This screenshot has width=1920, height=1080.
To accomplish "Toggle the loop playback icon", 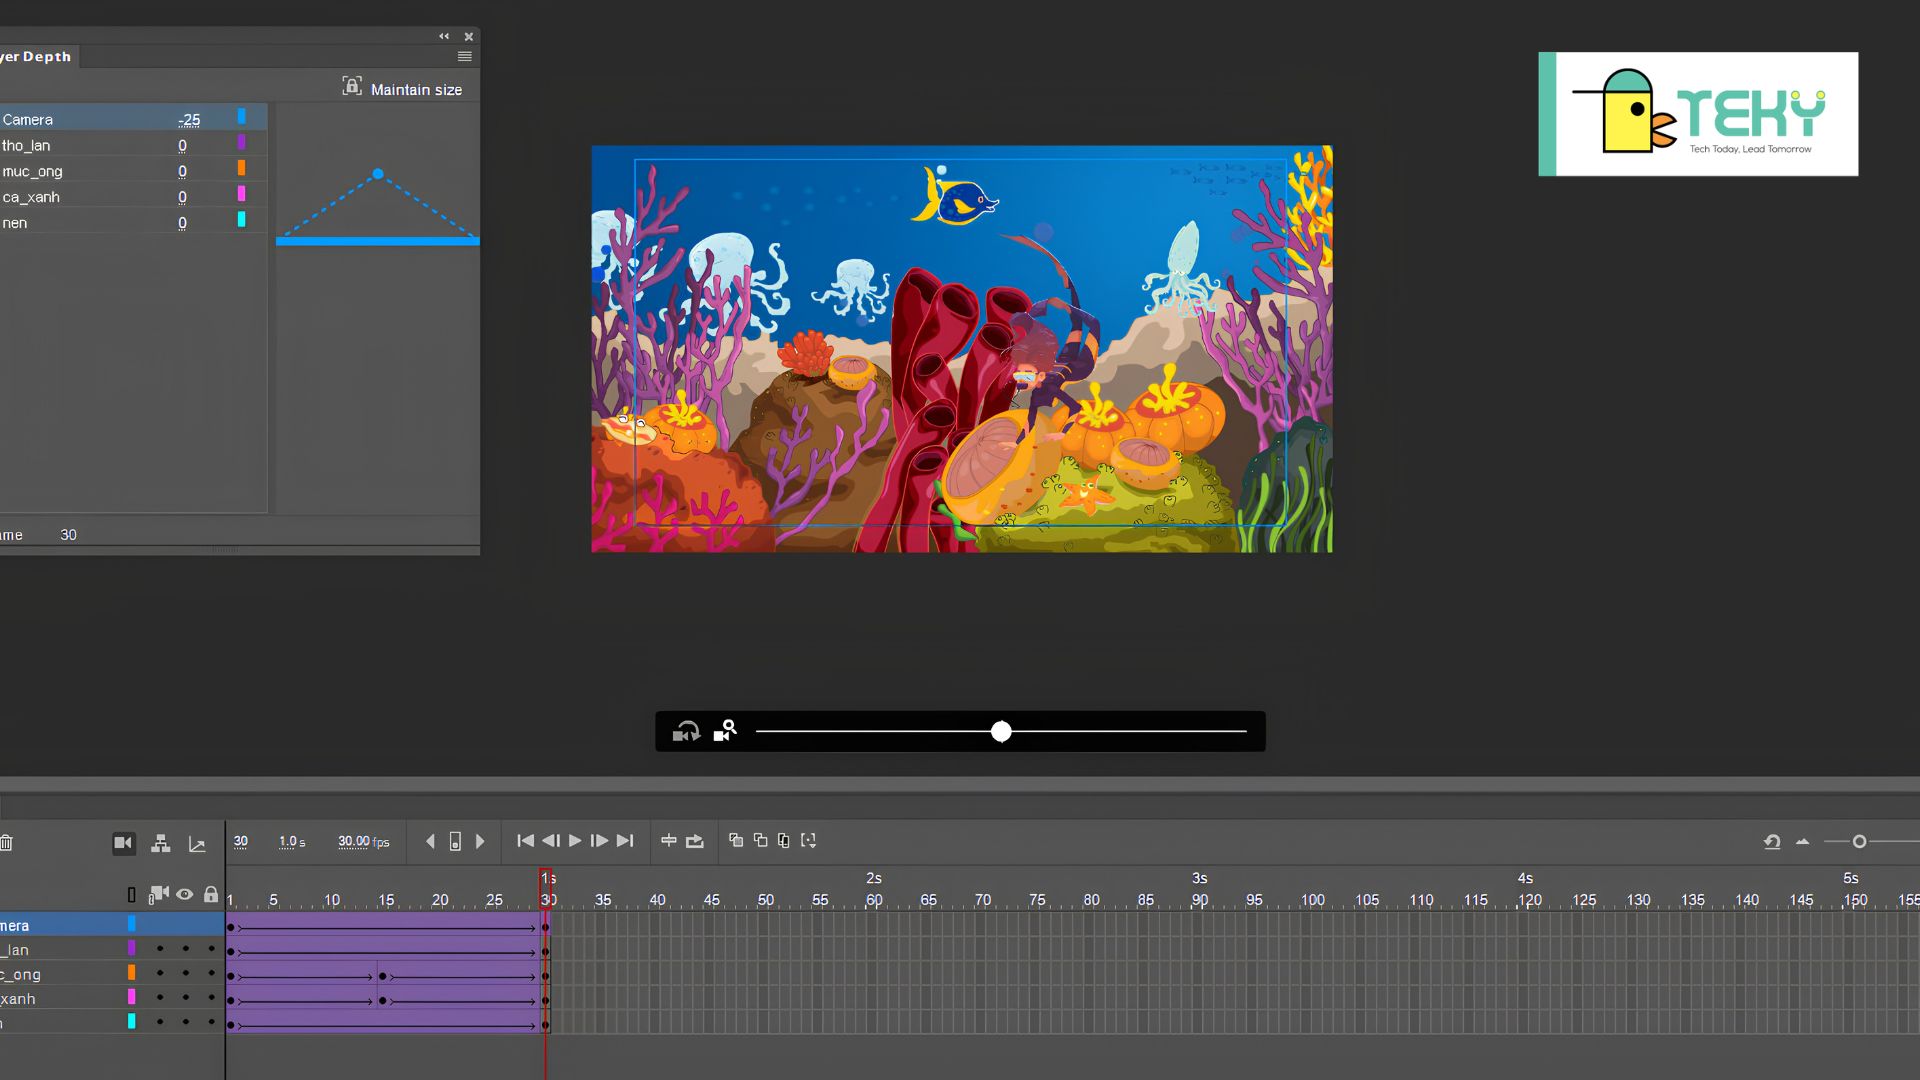I will (x=695, y=841).
